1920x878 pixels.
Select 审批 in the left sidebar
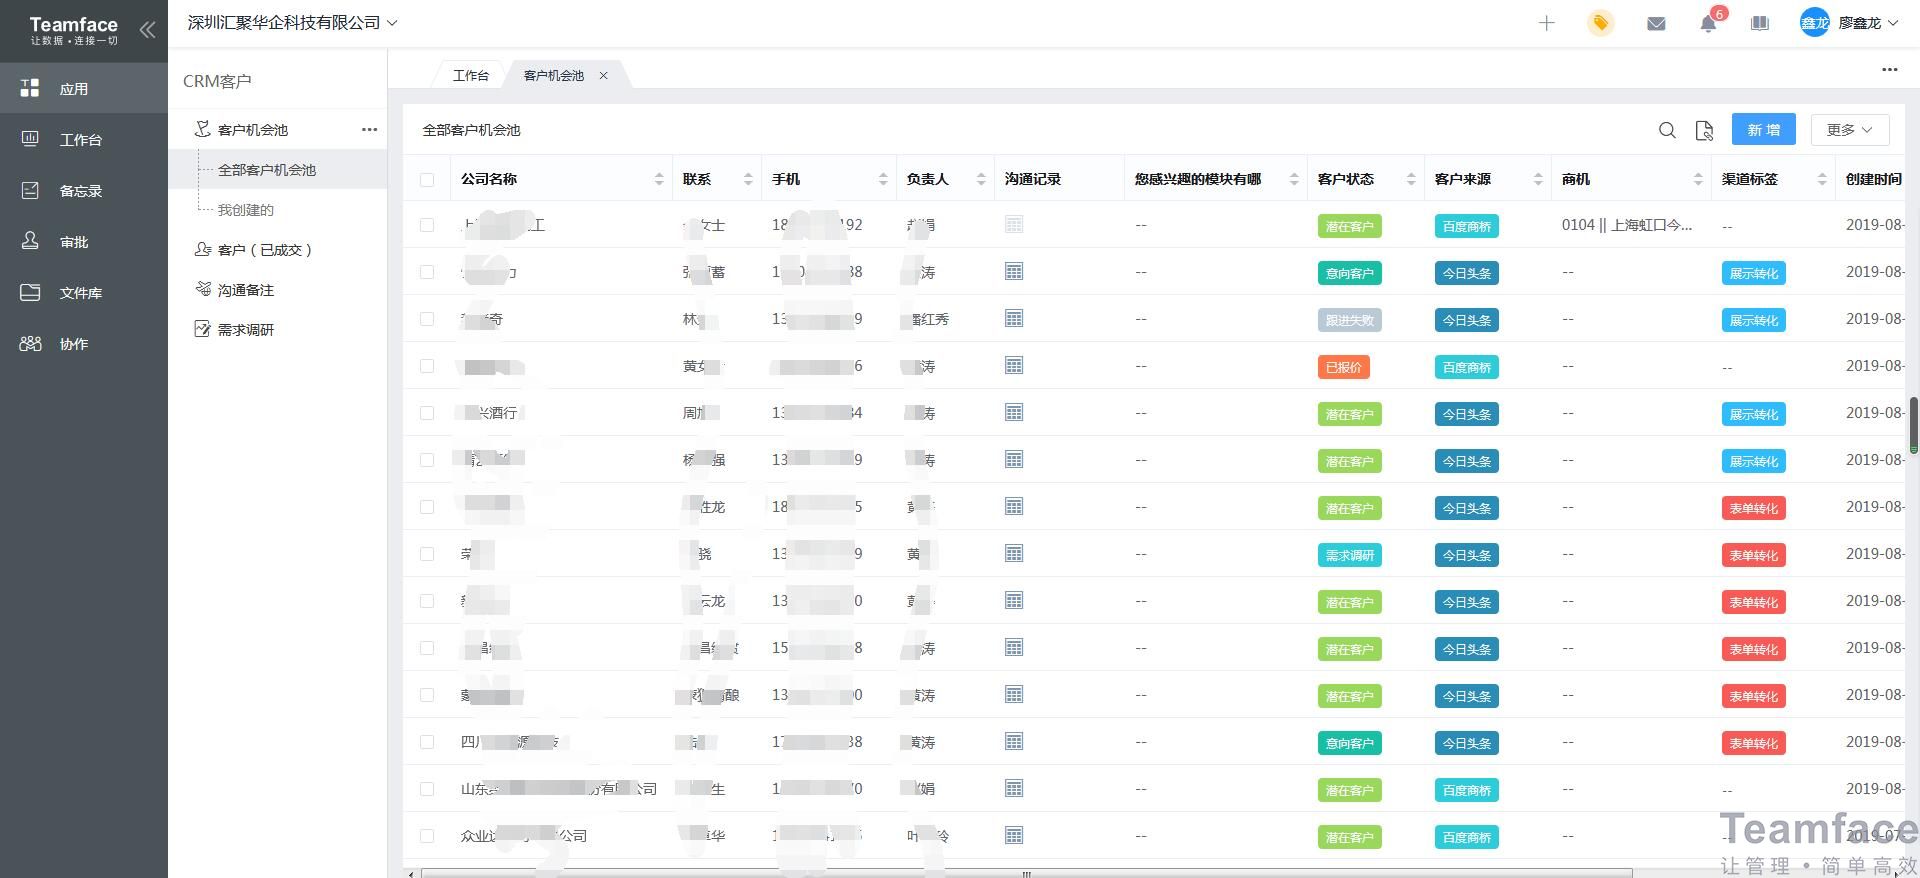click(74, 242)
